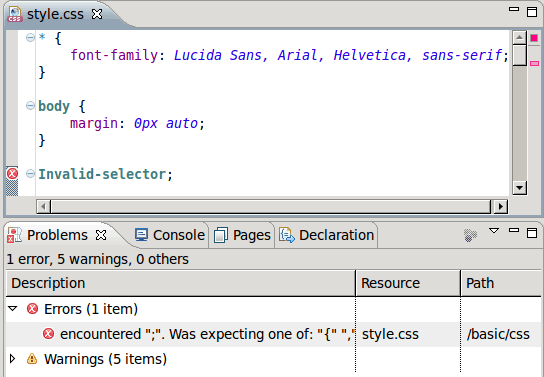544x377 pixels.
Task: Click the horizontal scroll left arrow
Action: coord(43,207)
